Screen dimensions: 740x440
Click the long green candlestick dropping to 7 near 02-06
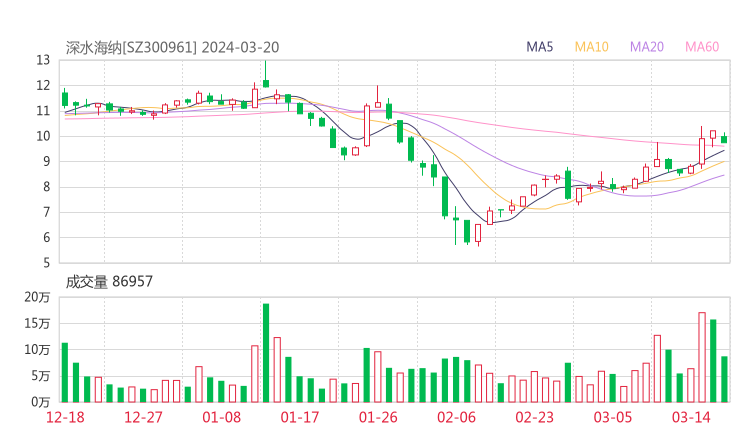click(445, 197)
